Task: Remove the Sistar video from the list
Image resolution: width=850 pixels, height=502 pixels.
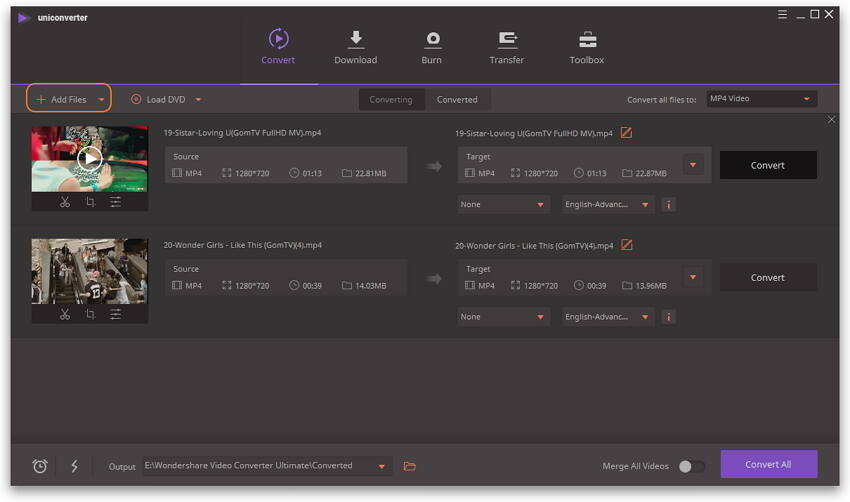Action: (x=832, y=119)
